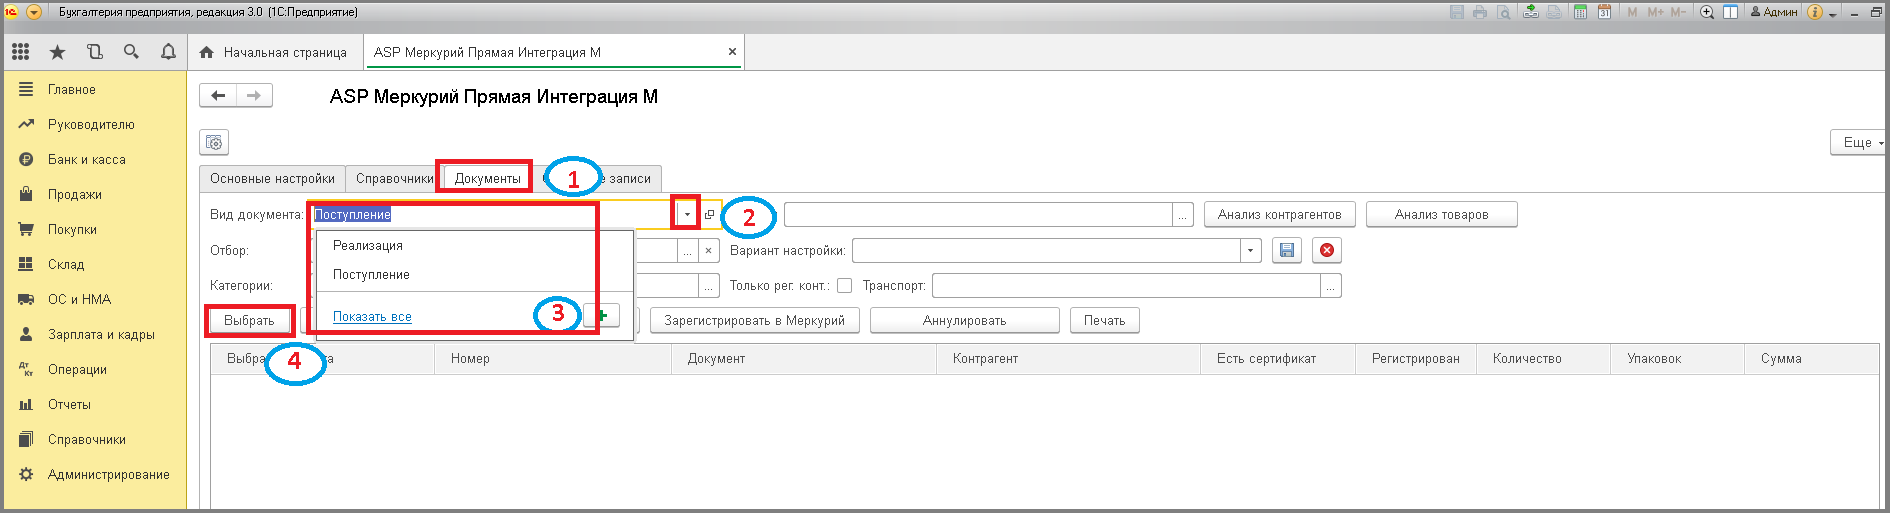The height and width of the screenshot is (513, 1890).
Task: Open the ellipsis selector of the Транспорт field
Action: click(x=1331, y=286)
